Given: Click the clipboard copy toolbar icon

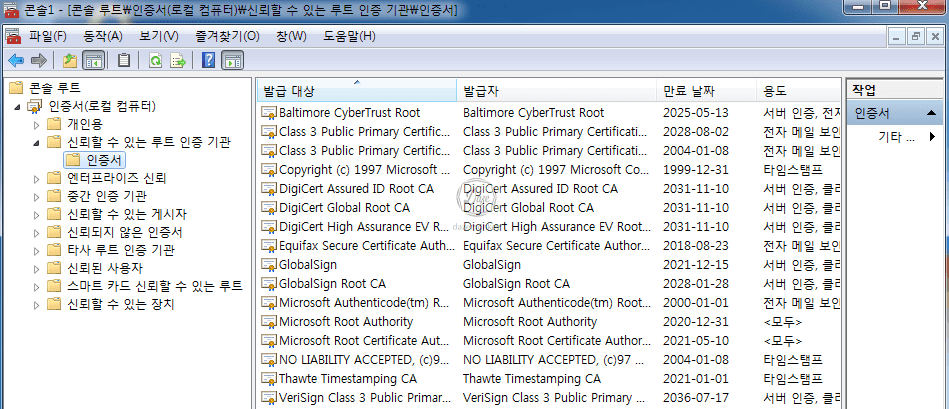Looking at the screenshot, I should click(124, 61).
